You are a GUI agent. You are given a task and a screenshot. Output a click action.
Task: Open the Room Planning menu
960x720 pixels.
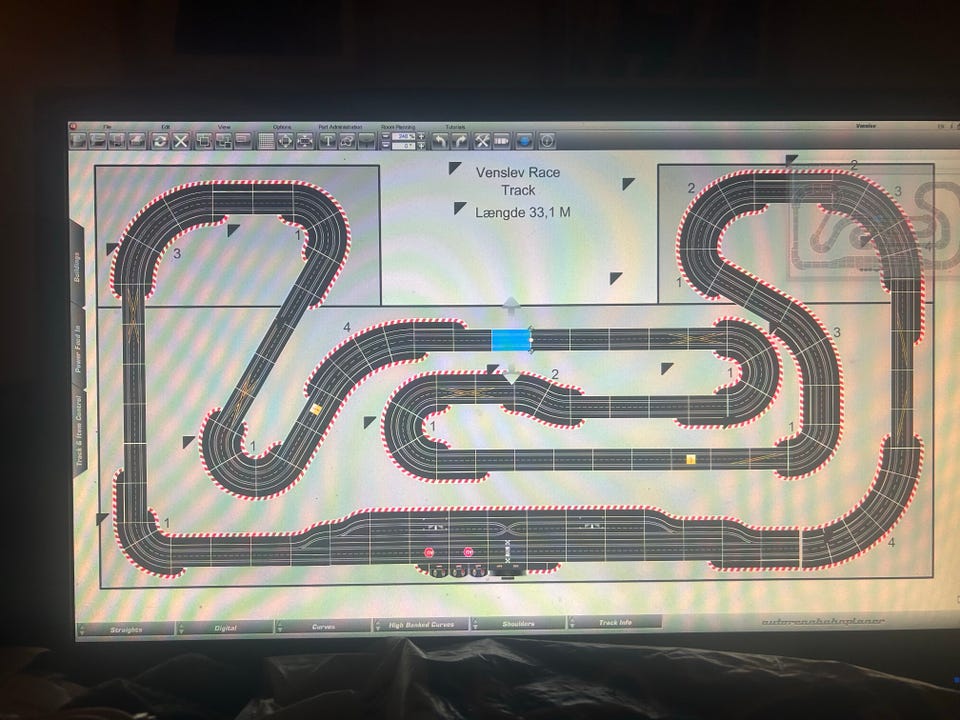[398, 127]
